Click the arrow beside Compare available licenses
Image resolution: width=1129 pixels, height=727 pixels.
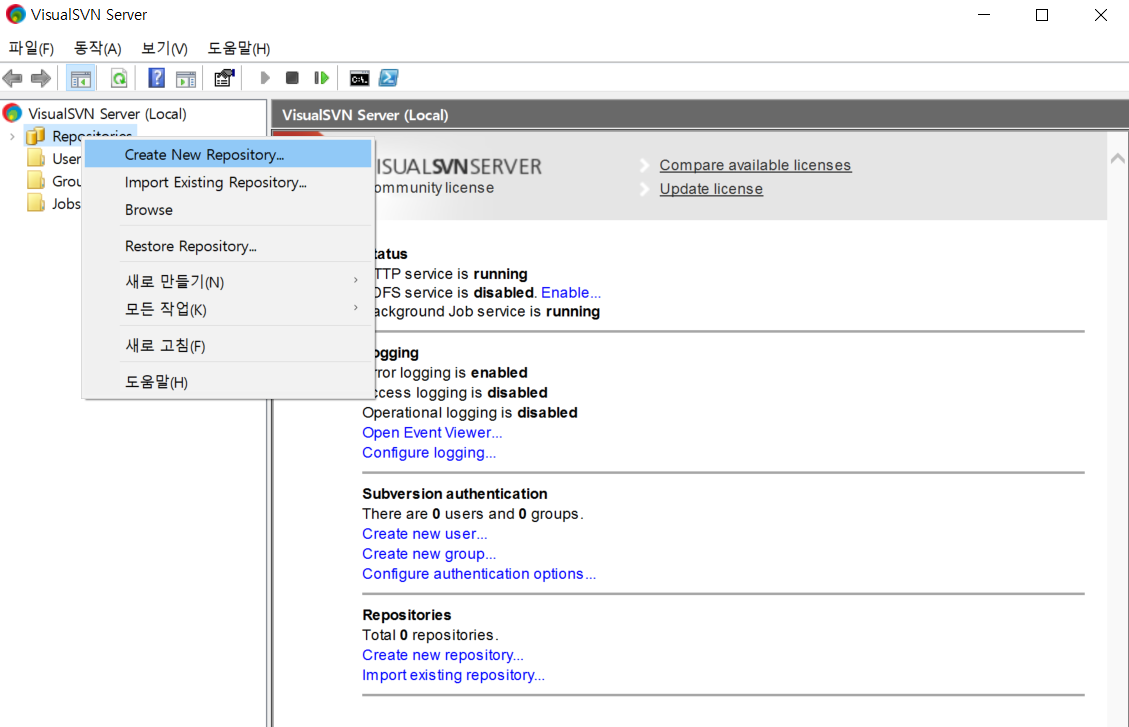[644, 166]
